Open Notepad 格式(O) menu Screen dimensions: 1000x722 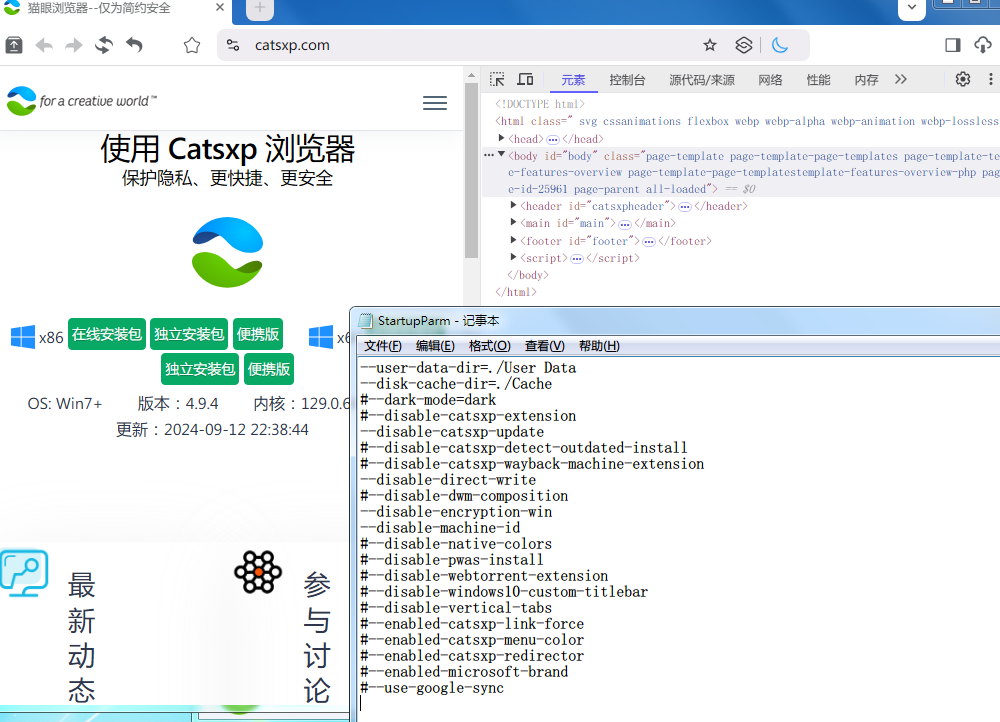coord(489,346)
